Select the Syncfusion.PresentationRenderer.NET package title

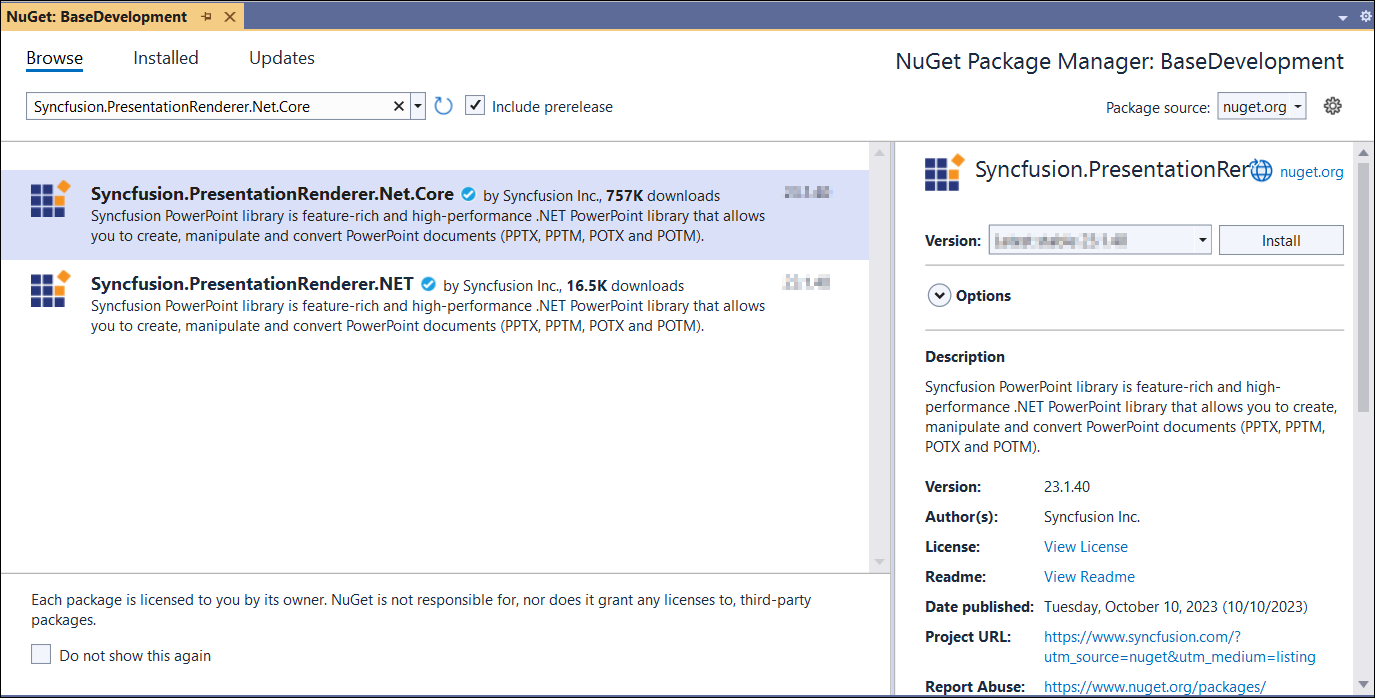(252, 284)
